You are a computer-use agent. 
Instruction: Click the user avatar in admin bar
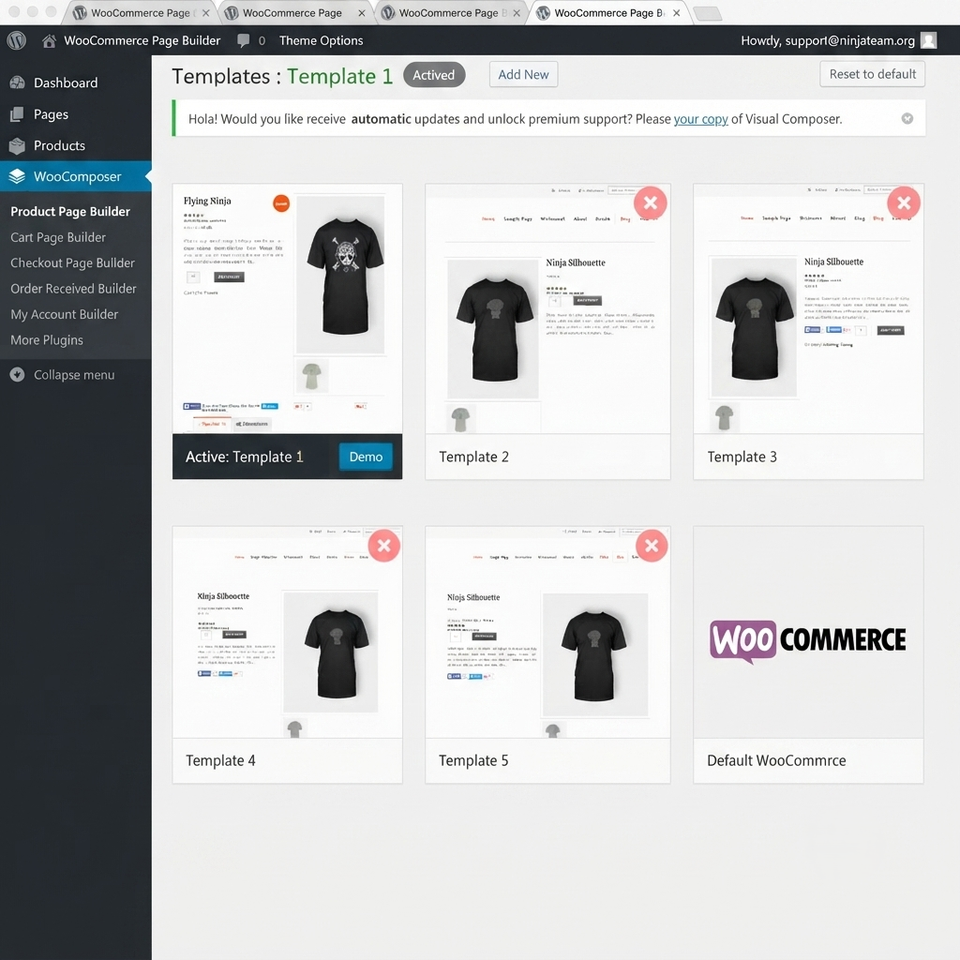click(x=928, y=40)
